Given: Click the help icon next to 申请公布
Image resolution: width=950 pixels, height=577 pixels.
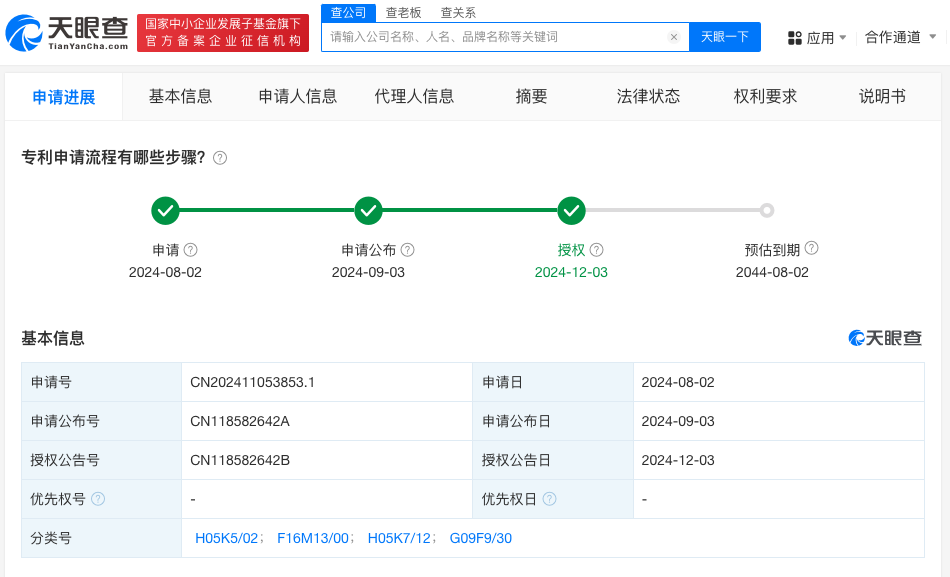Looking at the screenshot, I should (407, 250).
